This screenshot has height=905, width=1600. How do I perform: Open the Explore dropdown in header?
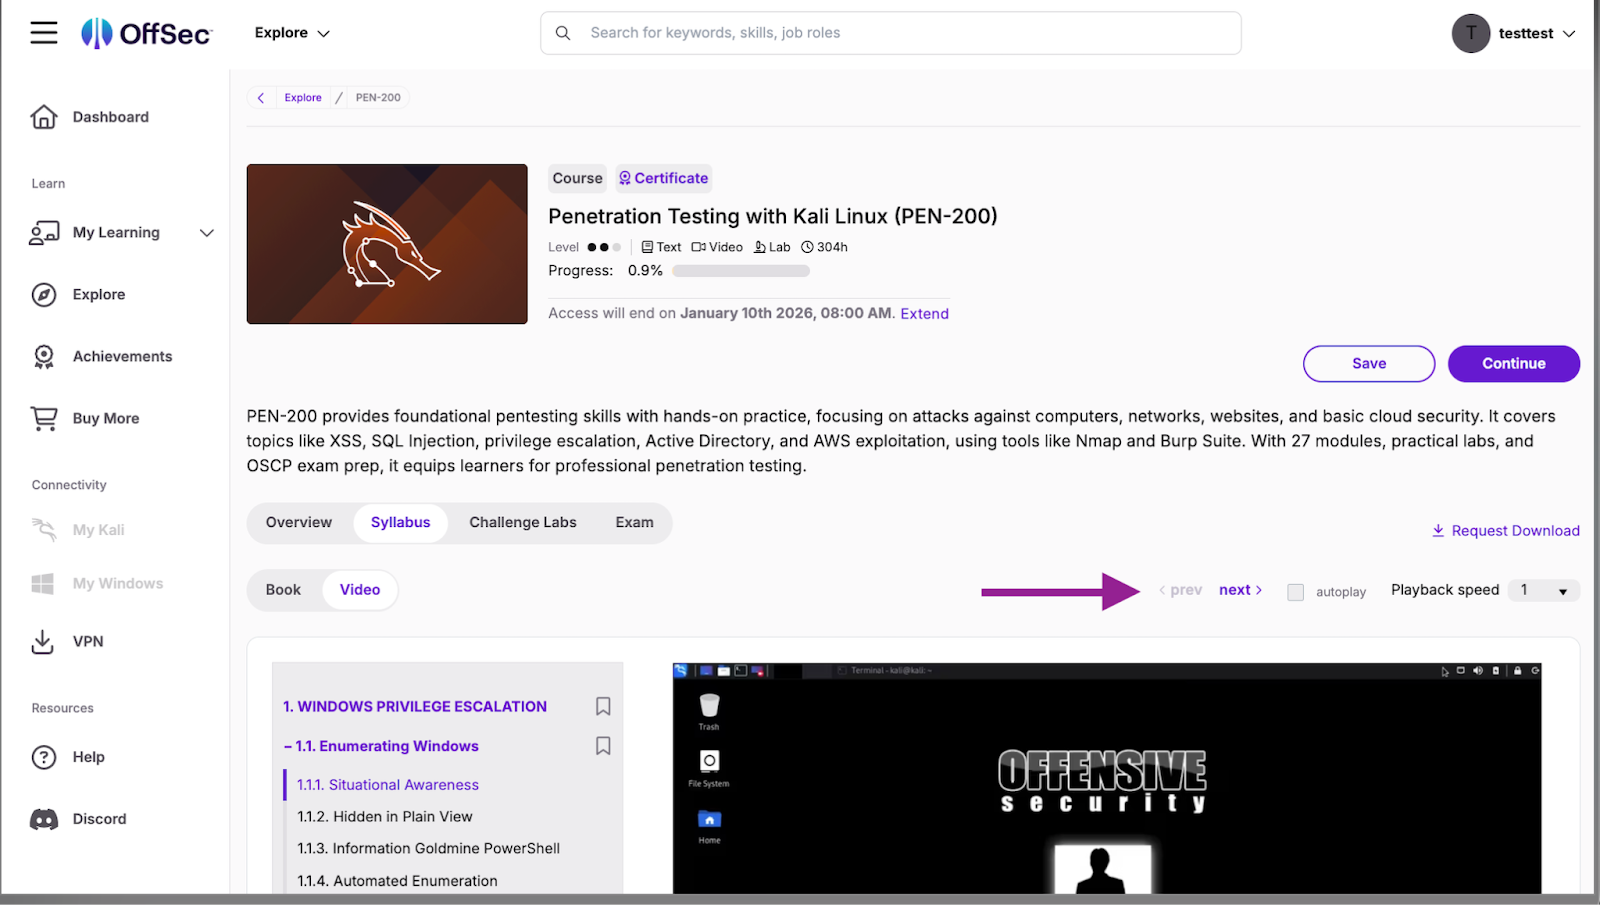pyautogui.click(x=292, y=33)
